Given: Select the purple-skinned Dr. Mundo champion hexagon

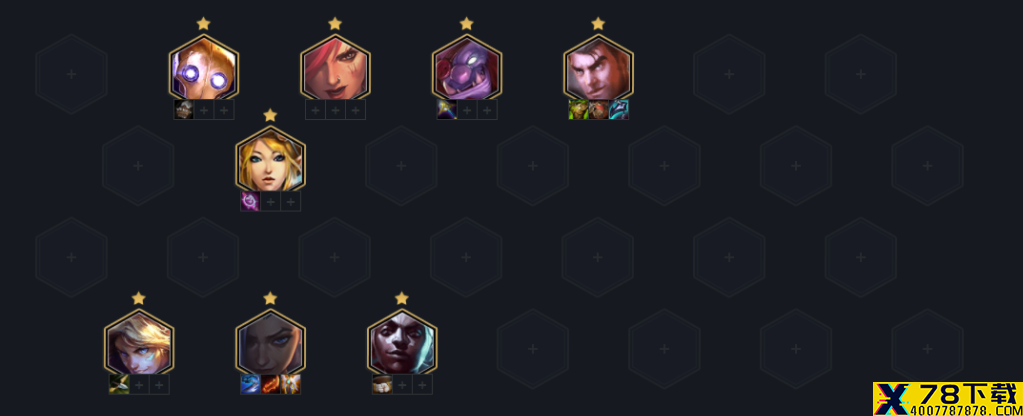Looking at the screenshot, I should tap(466, 70).
